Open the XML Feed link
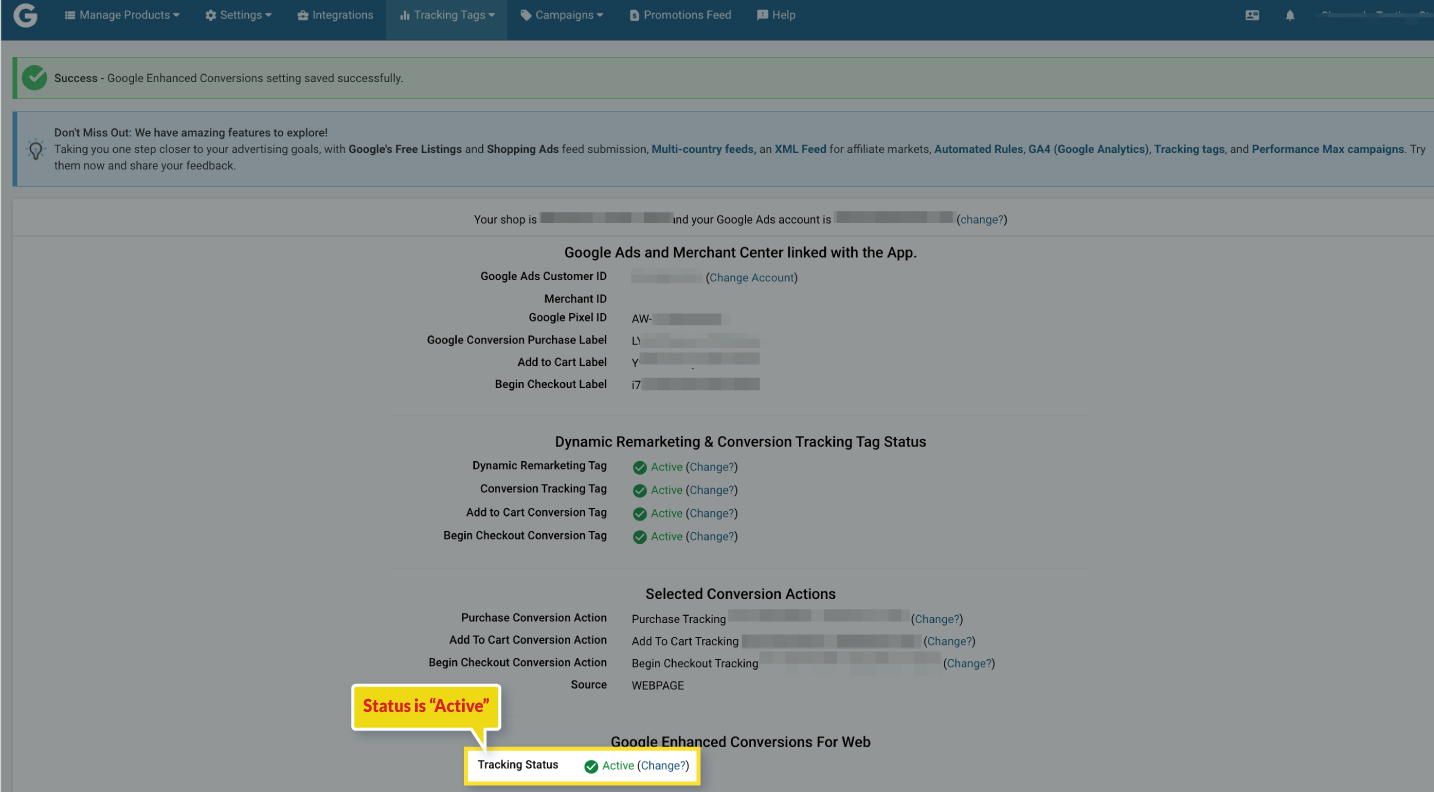1434x792 pixels. 800,149
